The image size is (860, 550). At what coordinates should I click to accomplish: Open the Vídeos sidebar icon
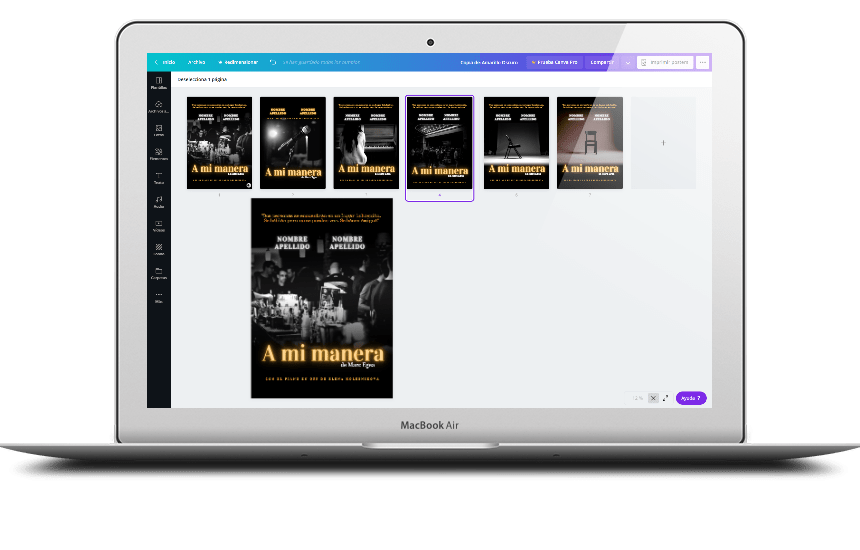point(159,225)
